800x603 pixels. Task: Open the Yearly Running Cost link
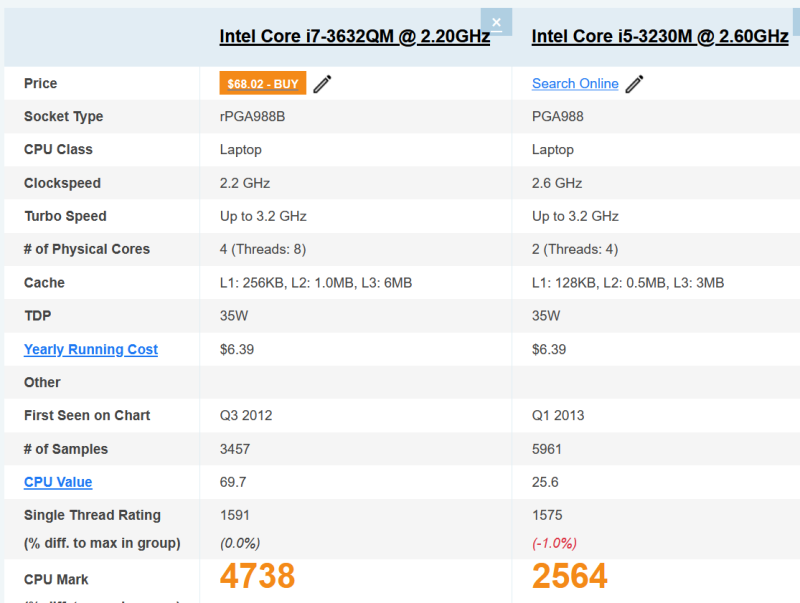pos(91,349)
